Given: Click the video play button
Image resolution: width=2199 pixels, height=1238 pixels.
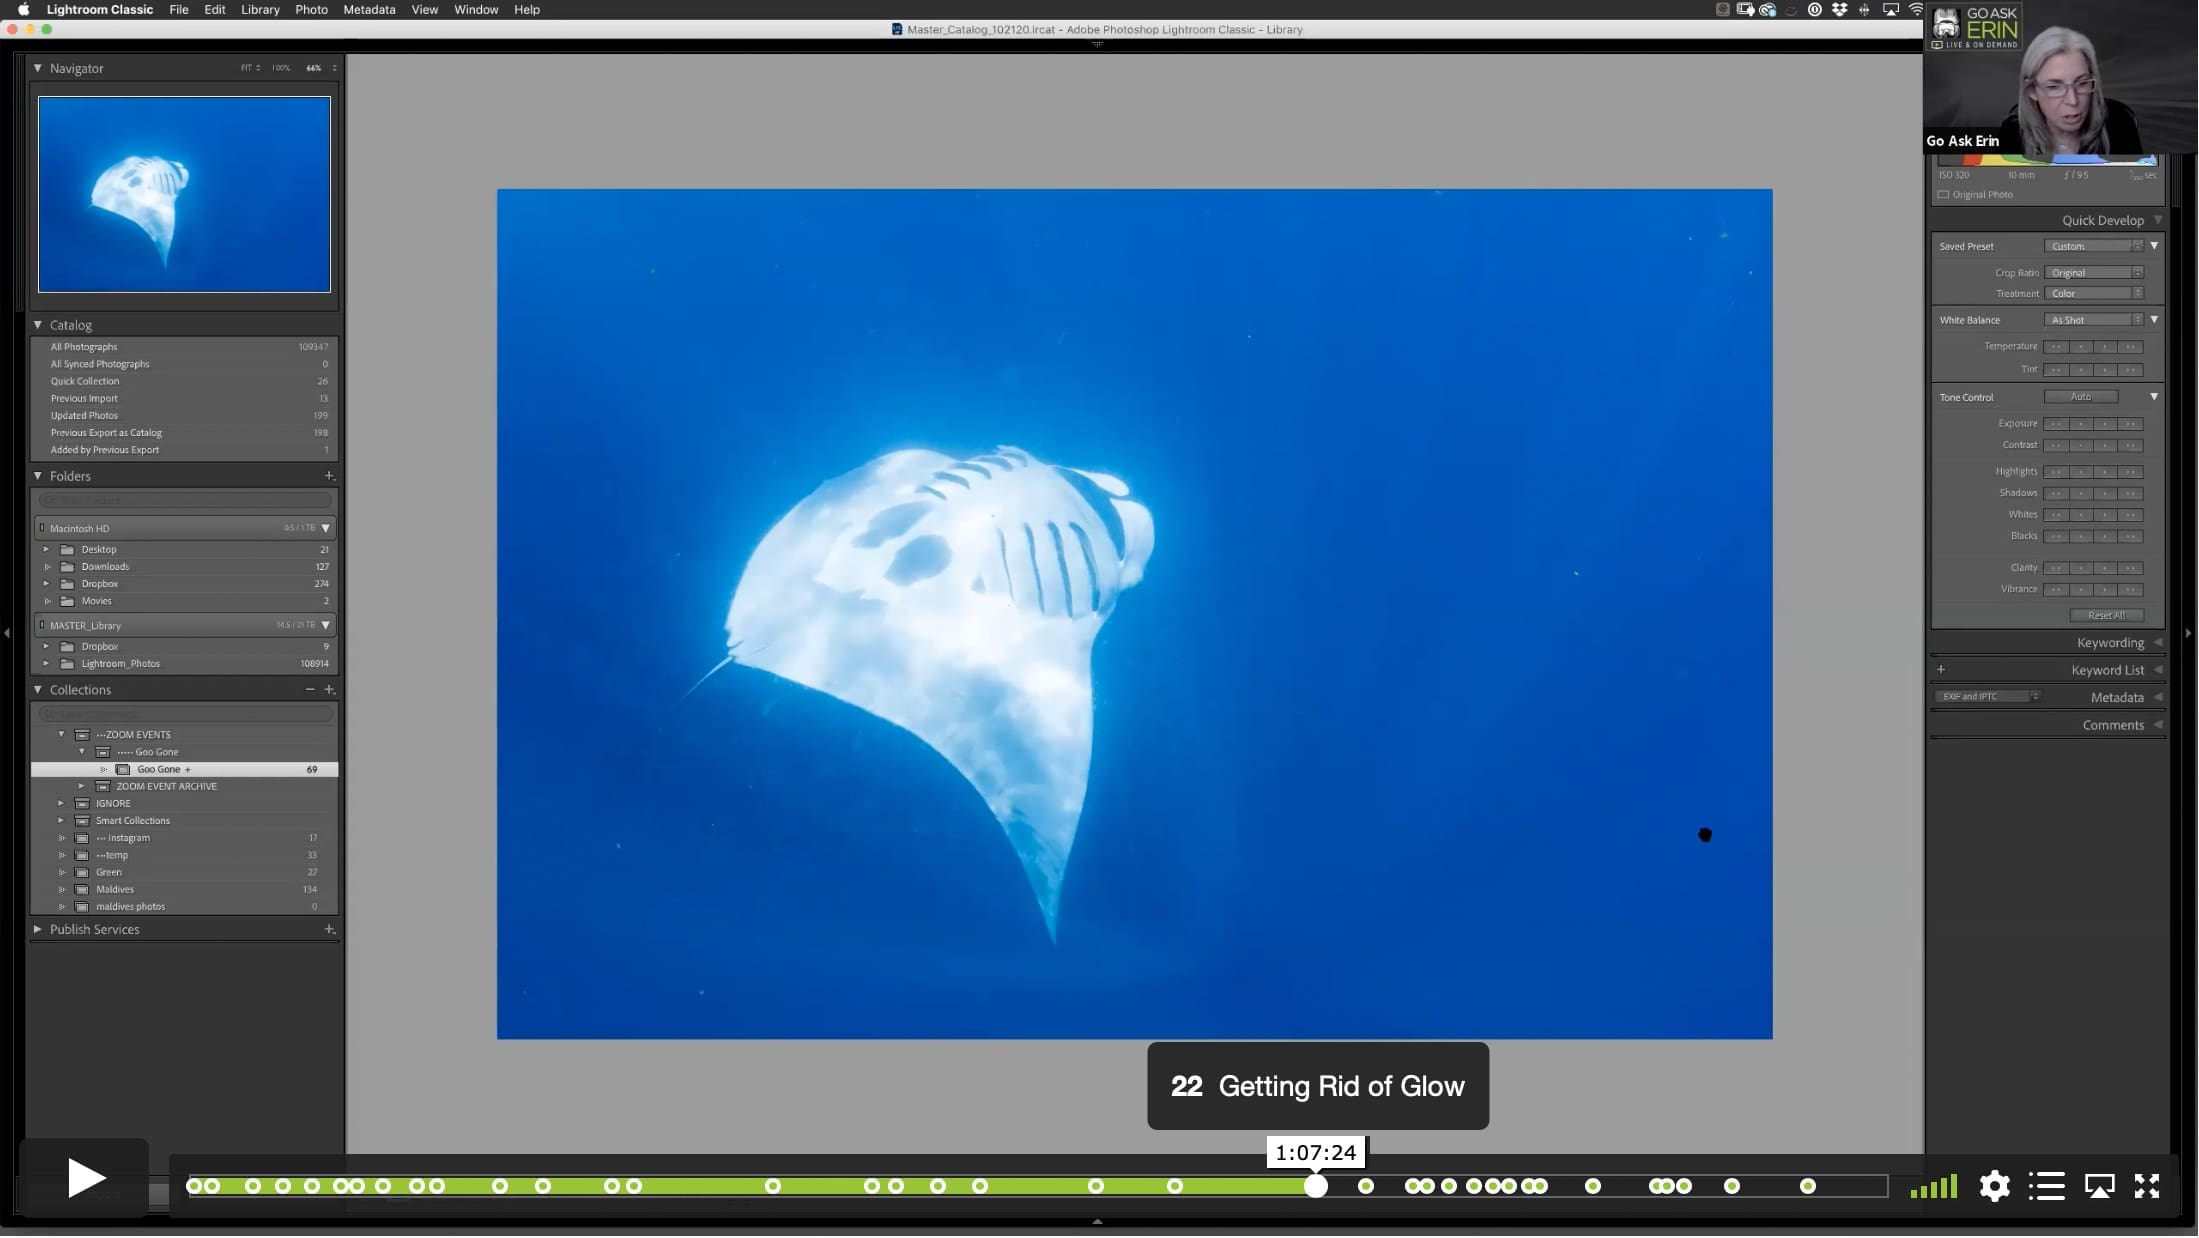Looking at the screenshot, I should coord(85,1178).
